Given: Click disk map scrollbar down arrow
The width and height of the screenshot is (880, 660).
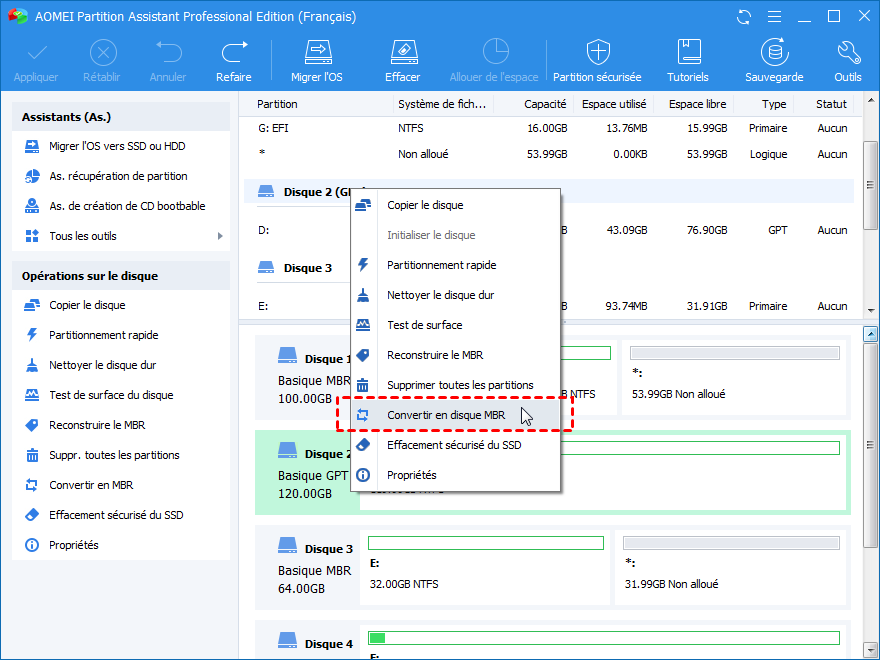Looking at the screenshot, I should click(870, 649).
